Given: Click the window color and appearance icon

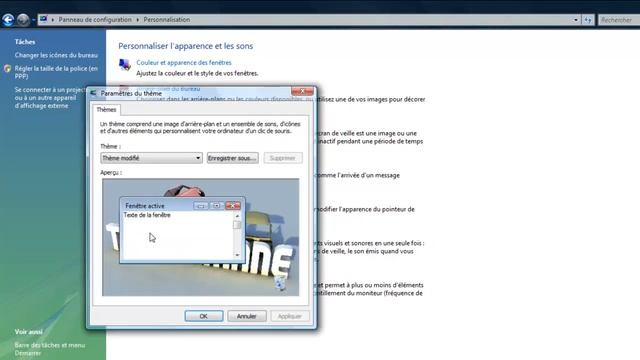Looking at the screenshot, I should click(x=124, y=64).
